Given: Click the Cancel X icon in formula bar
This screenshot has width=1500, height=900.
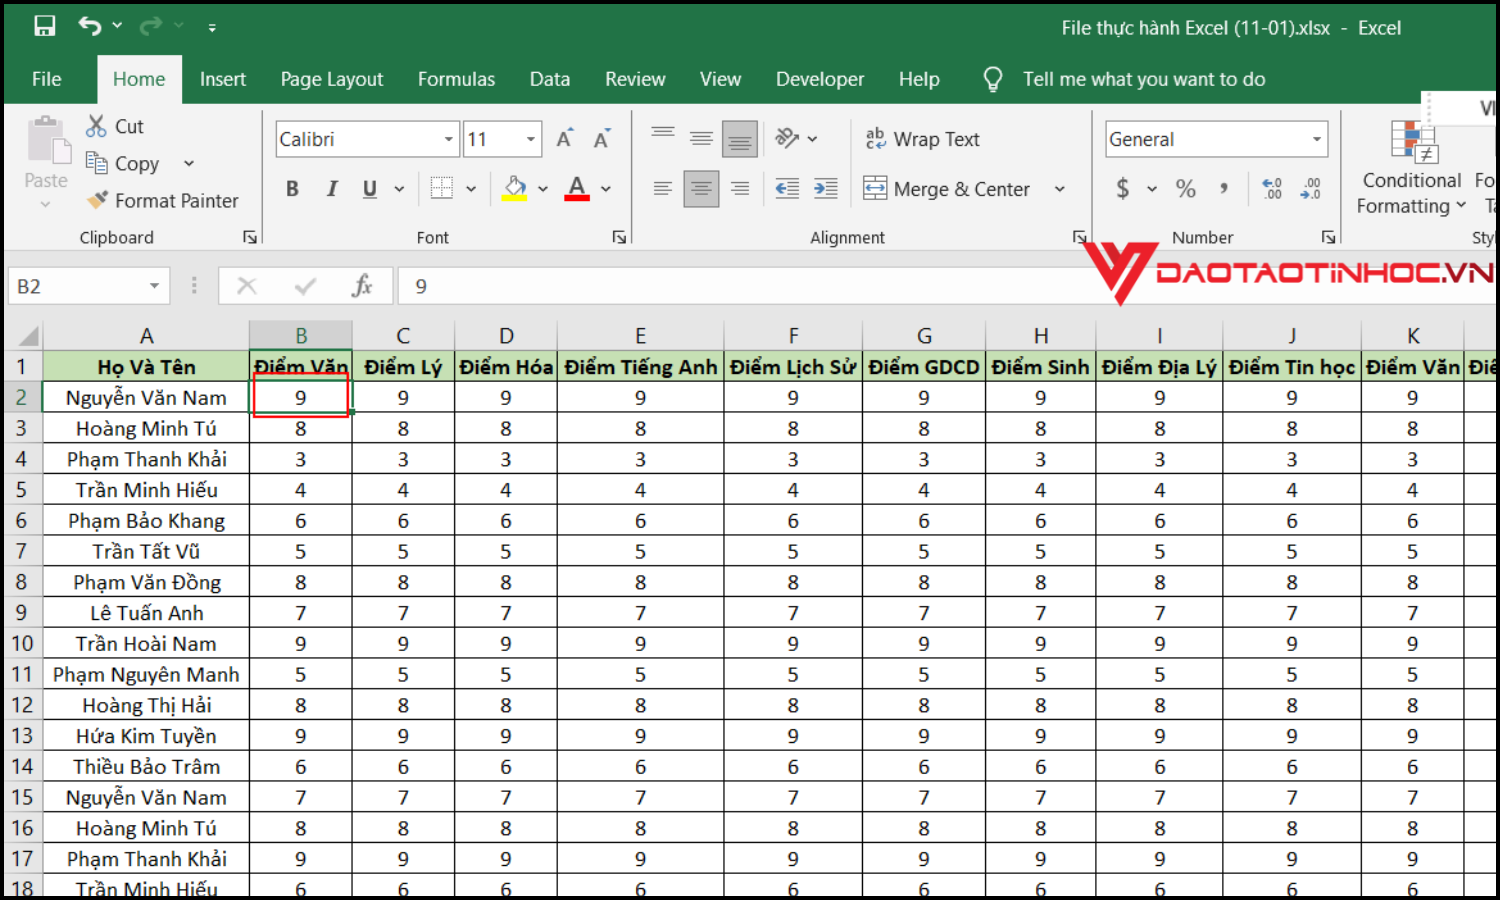Looking at the screenshot, I should click(x=247, y=286).
